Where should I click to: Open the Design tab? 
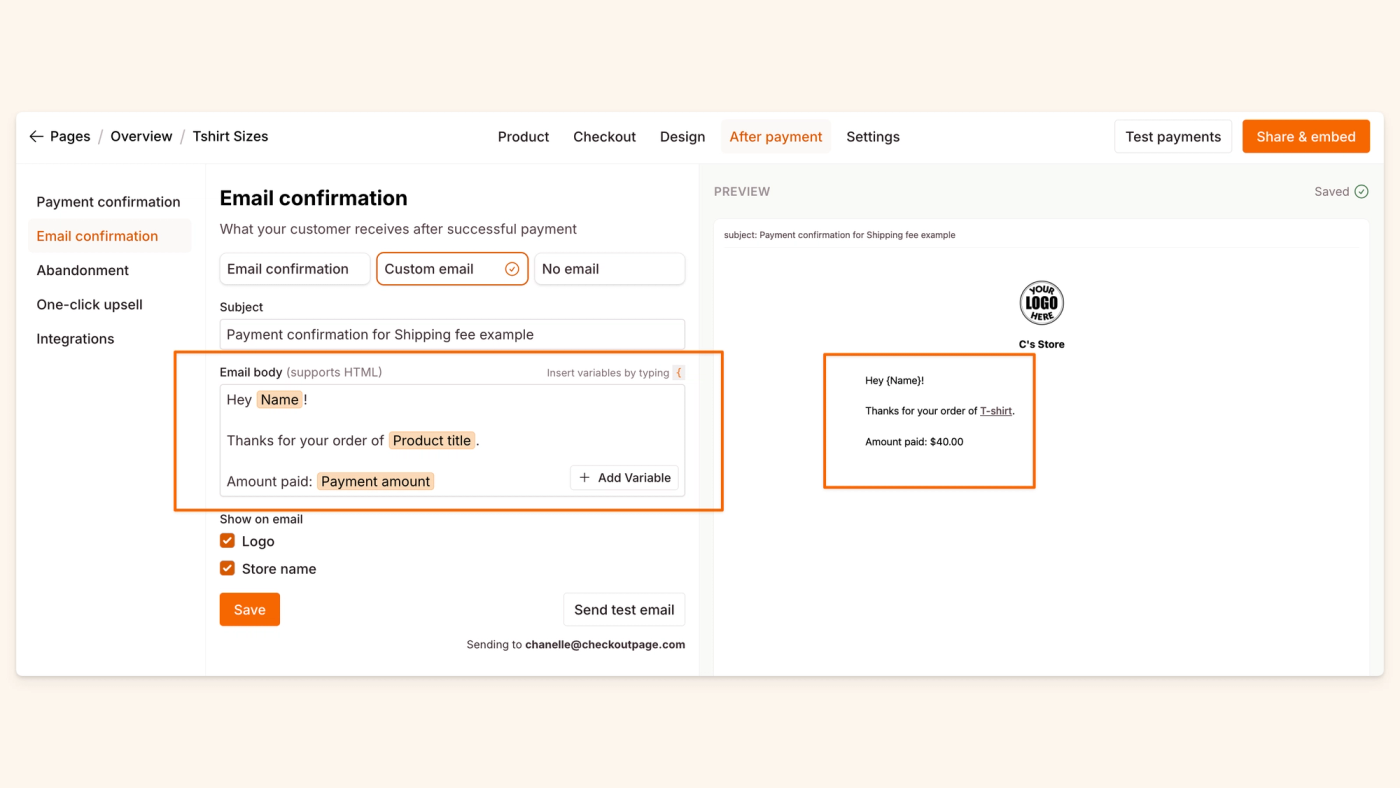(682, 137)
